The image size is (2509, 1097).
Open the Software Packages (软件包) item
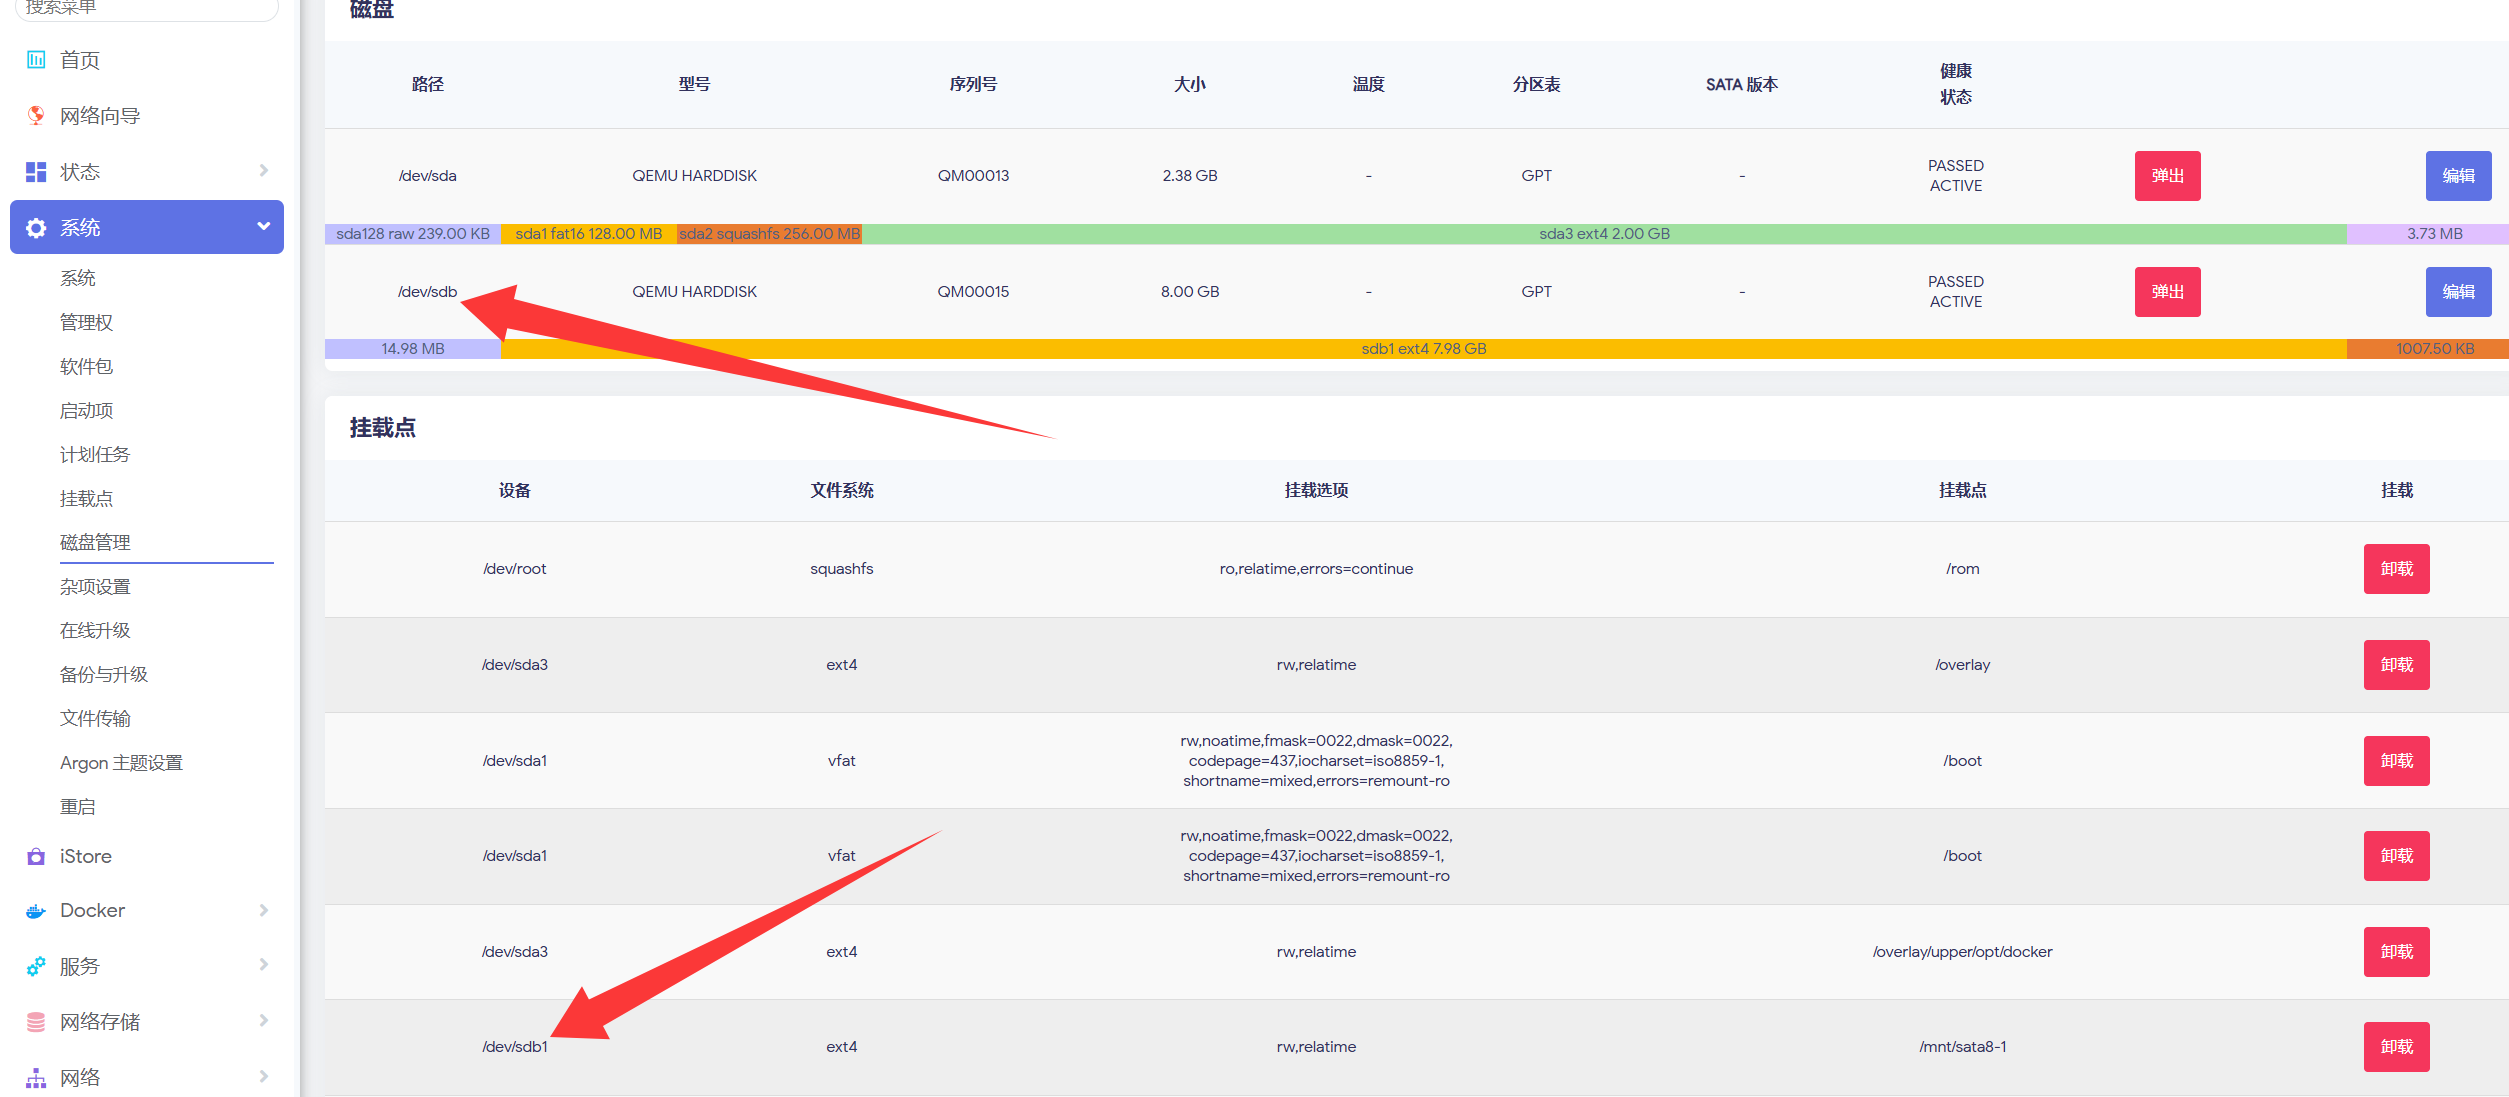tap(87, 367)
